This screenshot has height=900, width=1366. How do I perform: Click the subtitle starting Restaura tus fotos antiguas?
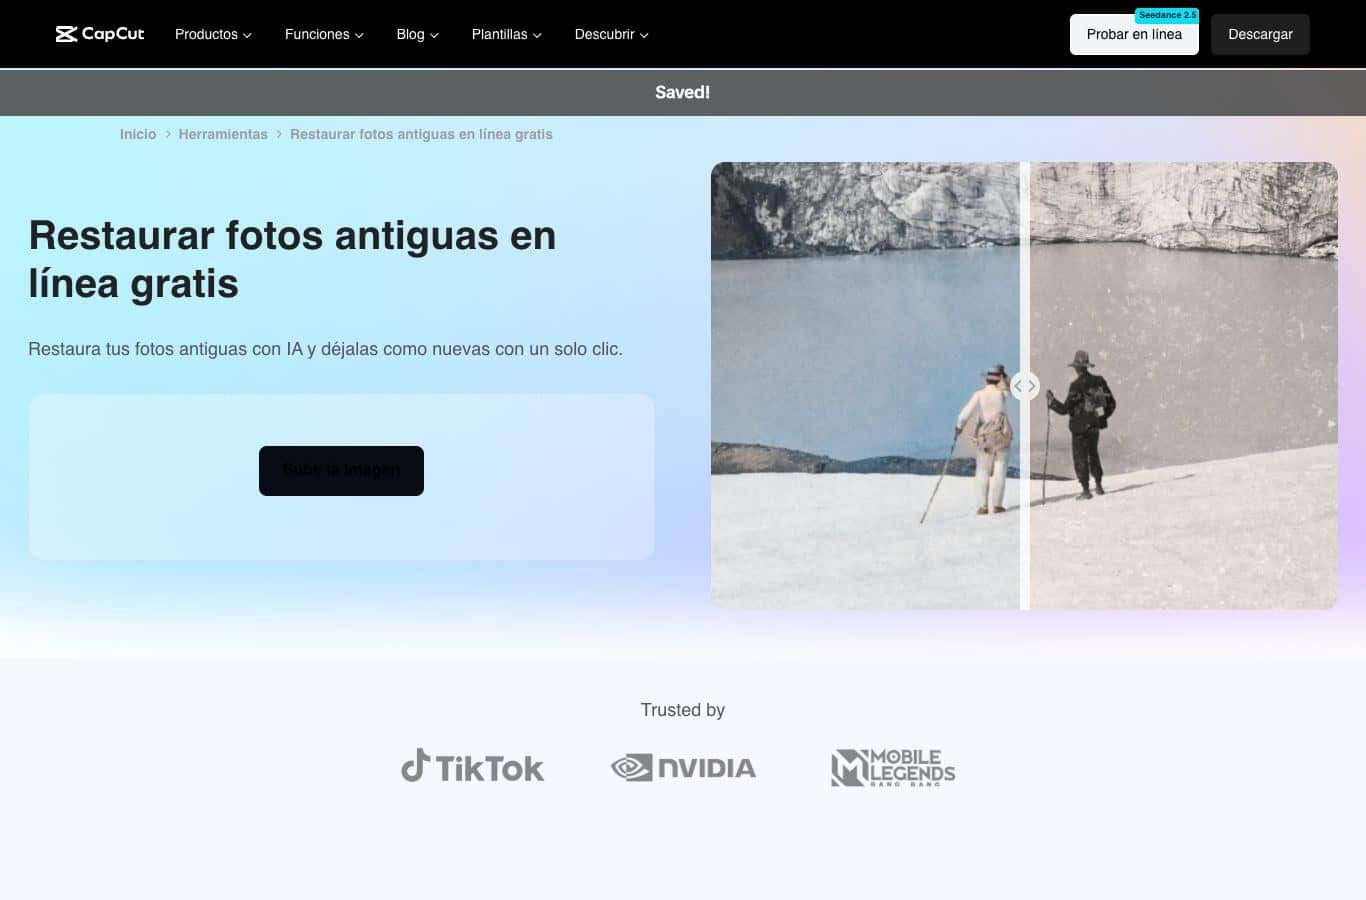point(325,349)
